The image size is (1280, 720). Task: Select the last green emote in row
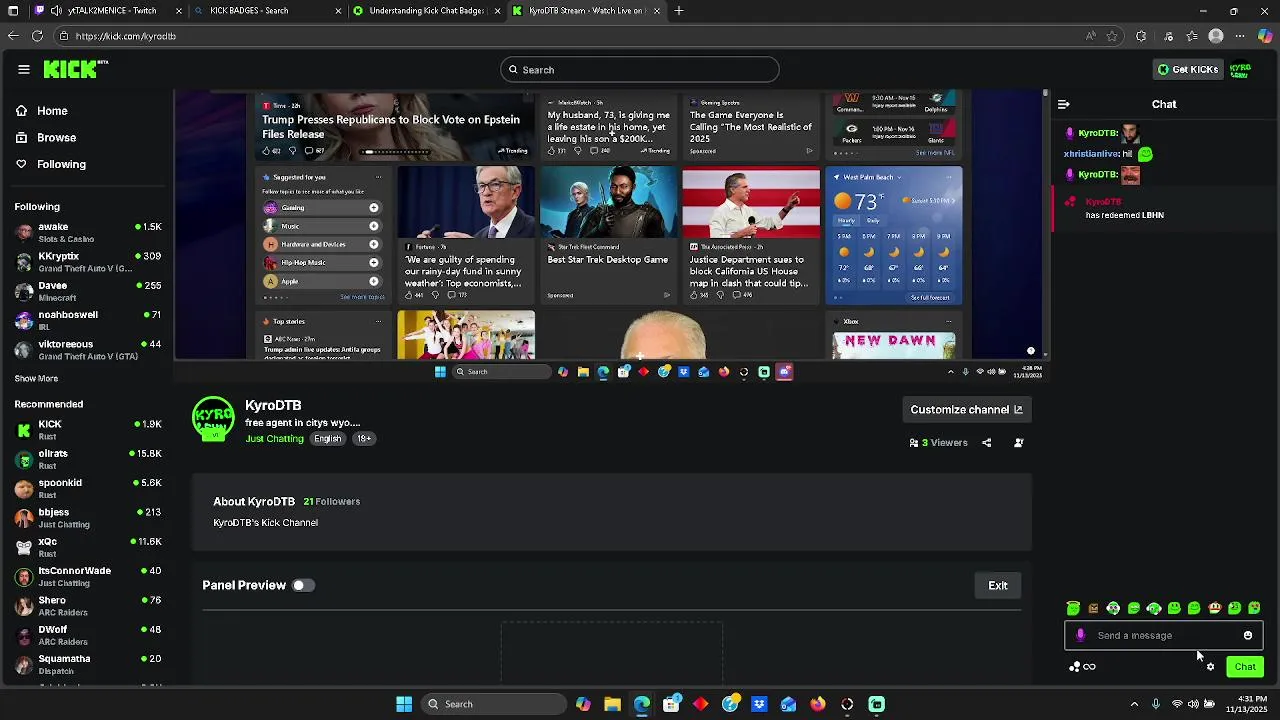1254,608
